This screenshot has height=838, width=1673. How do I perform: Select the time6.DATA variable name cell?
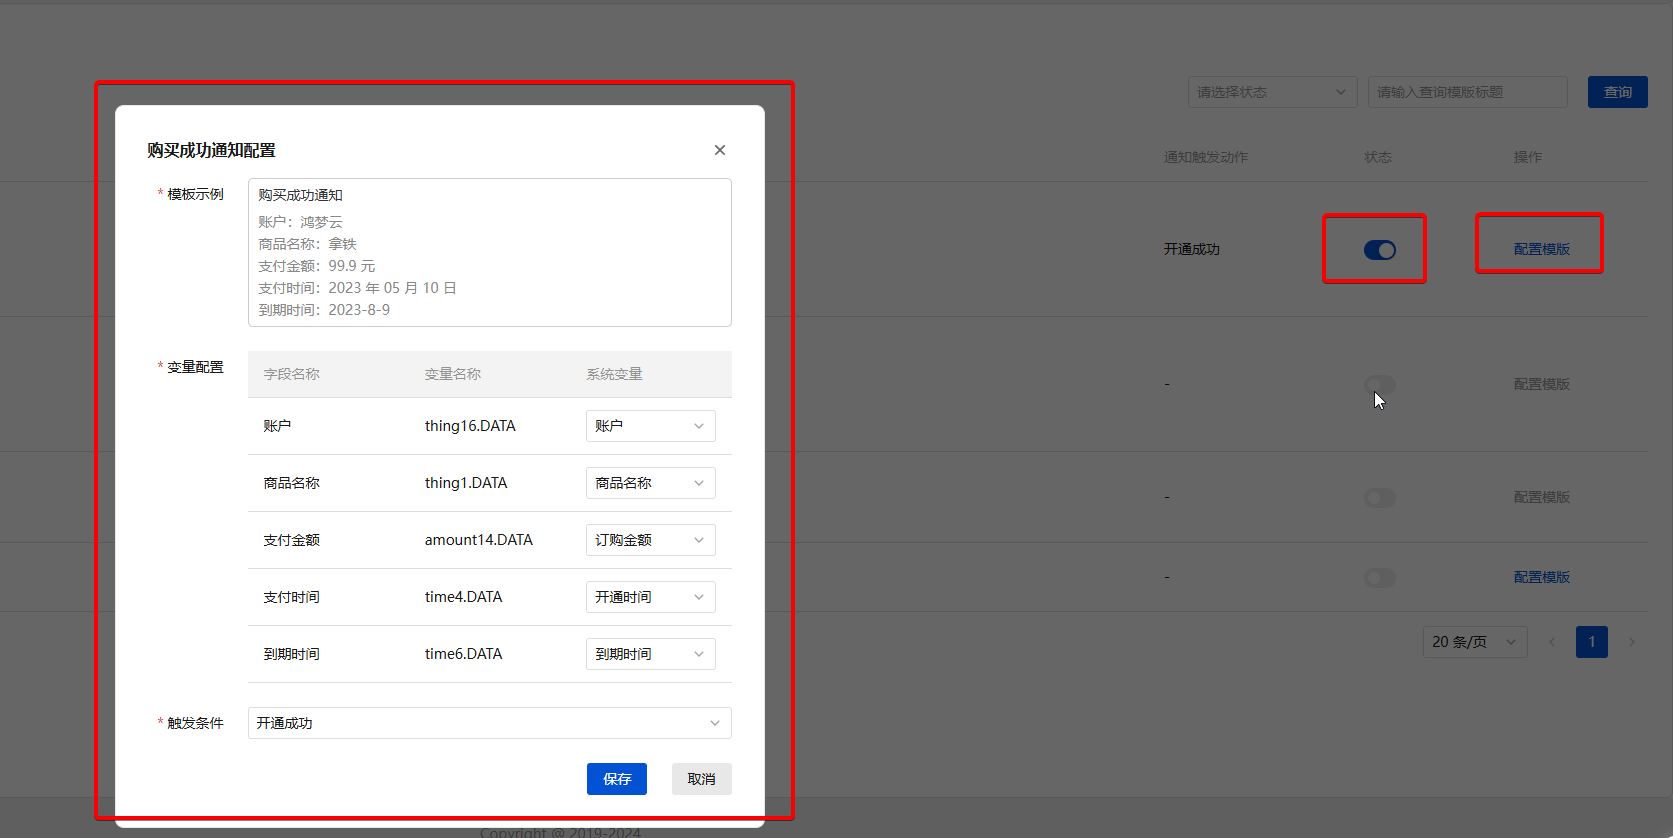[464, 654]
